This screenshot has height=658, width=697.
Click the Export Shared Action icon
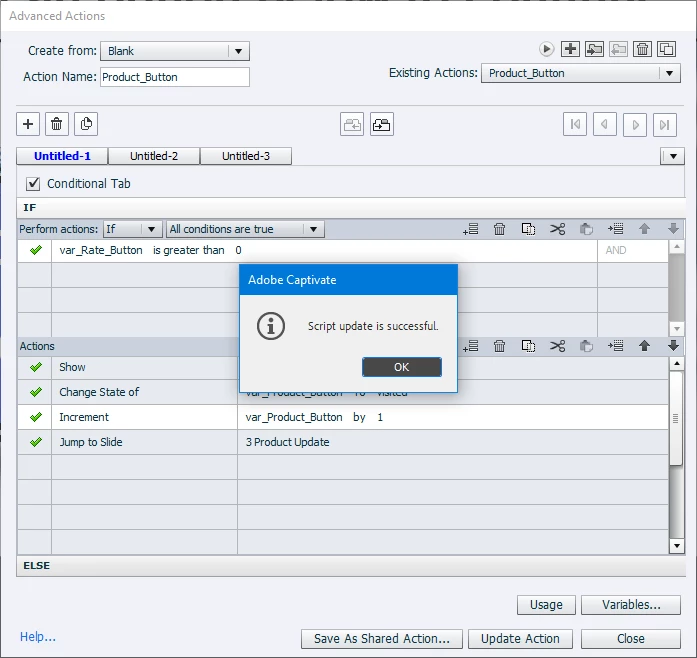click(618, 49)
